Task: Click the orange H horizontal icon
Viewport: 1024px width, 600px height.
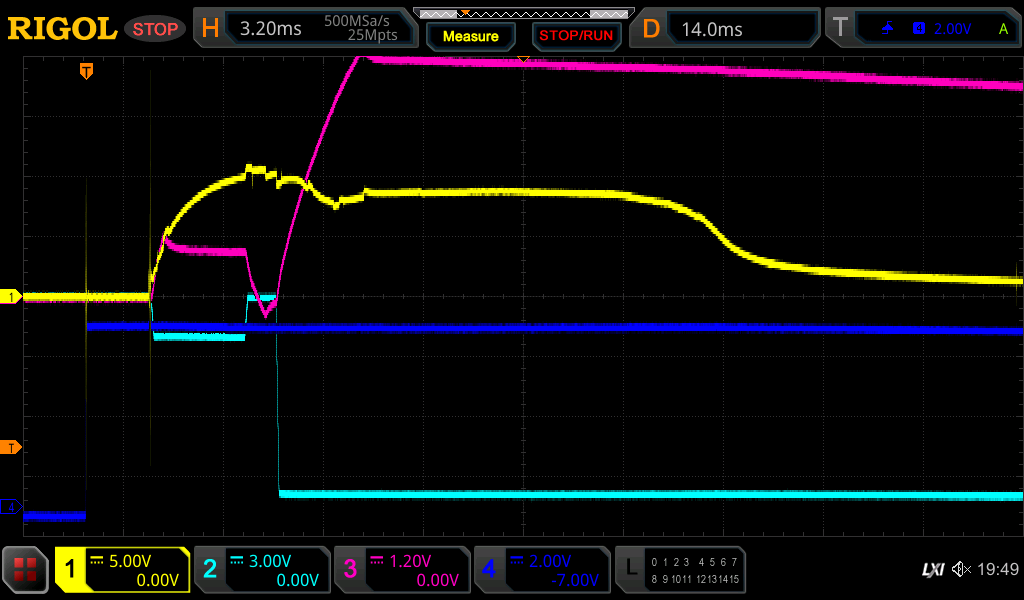Action: [210, 29]
